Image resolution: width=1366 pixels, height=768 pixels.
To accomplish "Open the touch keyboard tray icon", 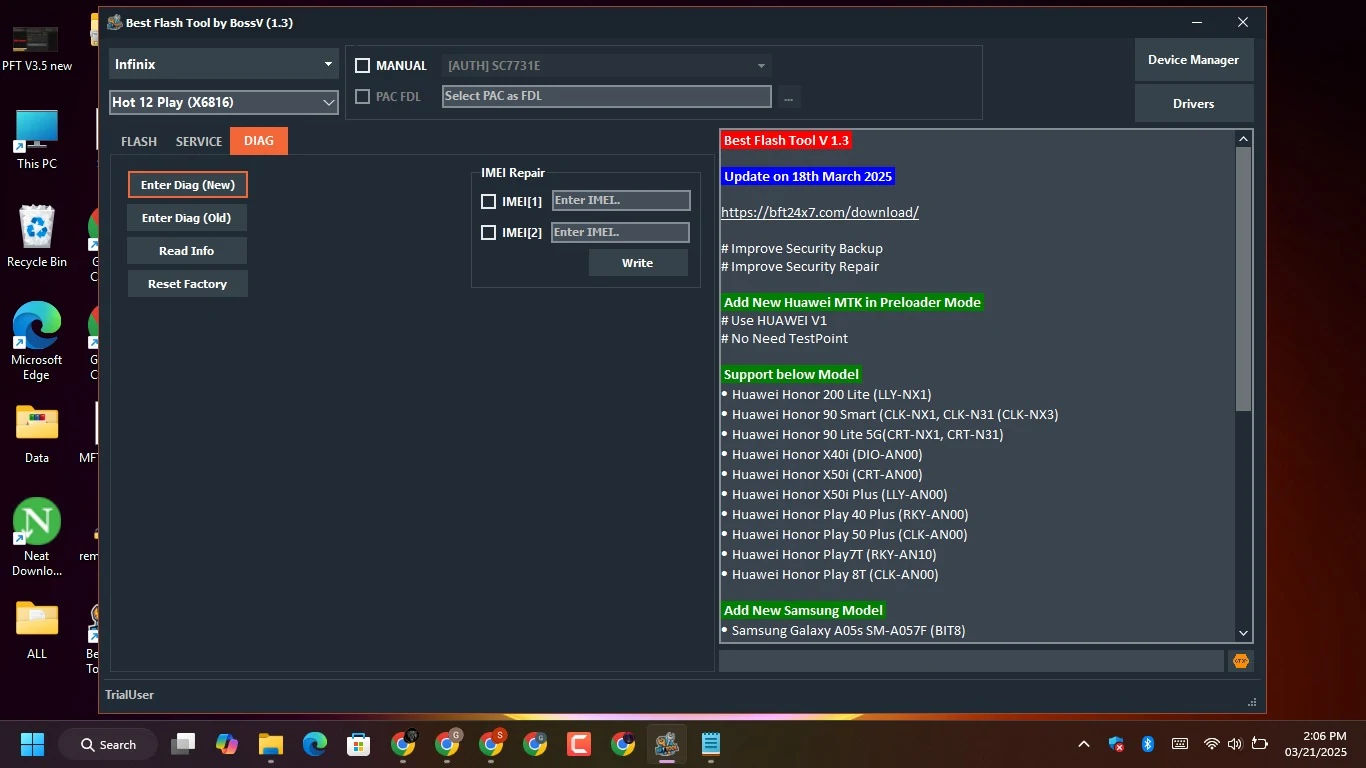I will click(1180, 744).
